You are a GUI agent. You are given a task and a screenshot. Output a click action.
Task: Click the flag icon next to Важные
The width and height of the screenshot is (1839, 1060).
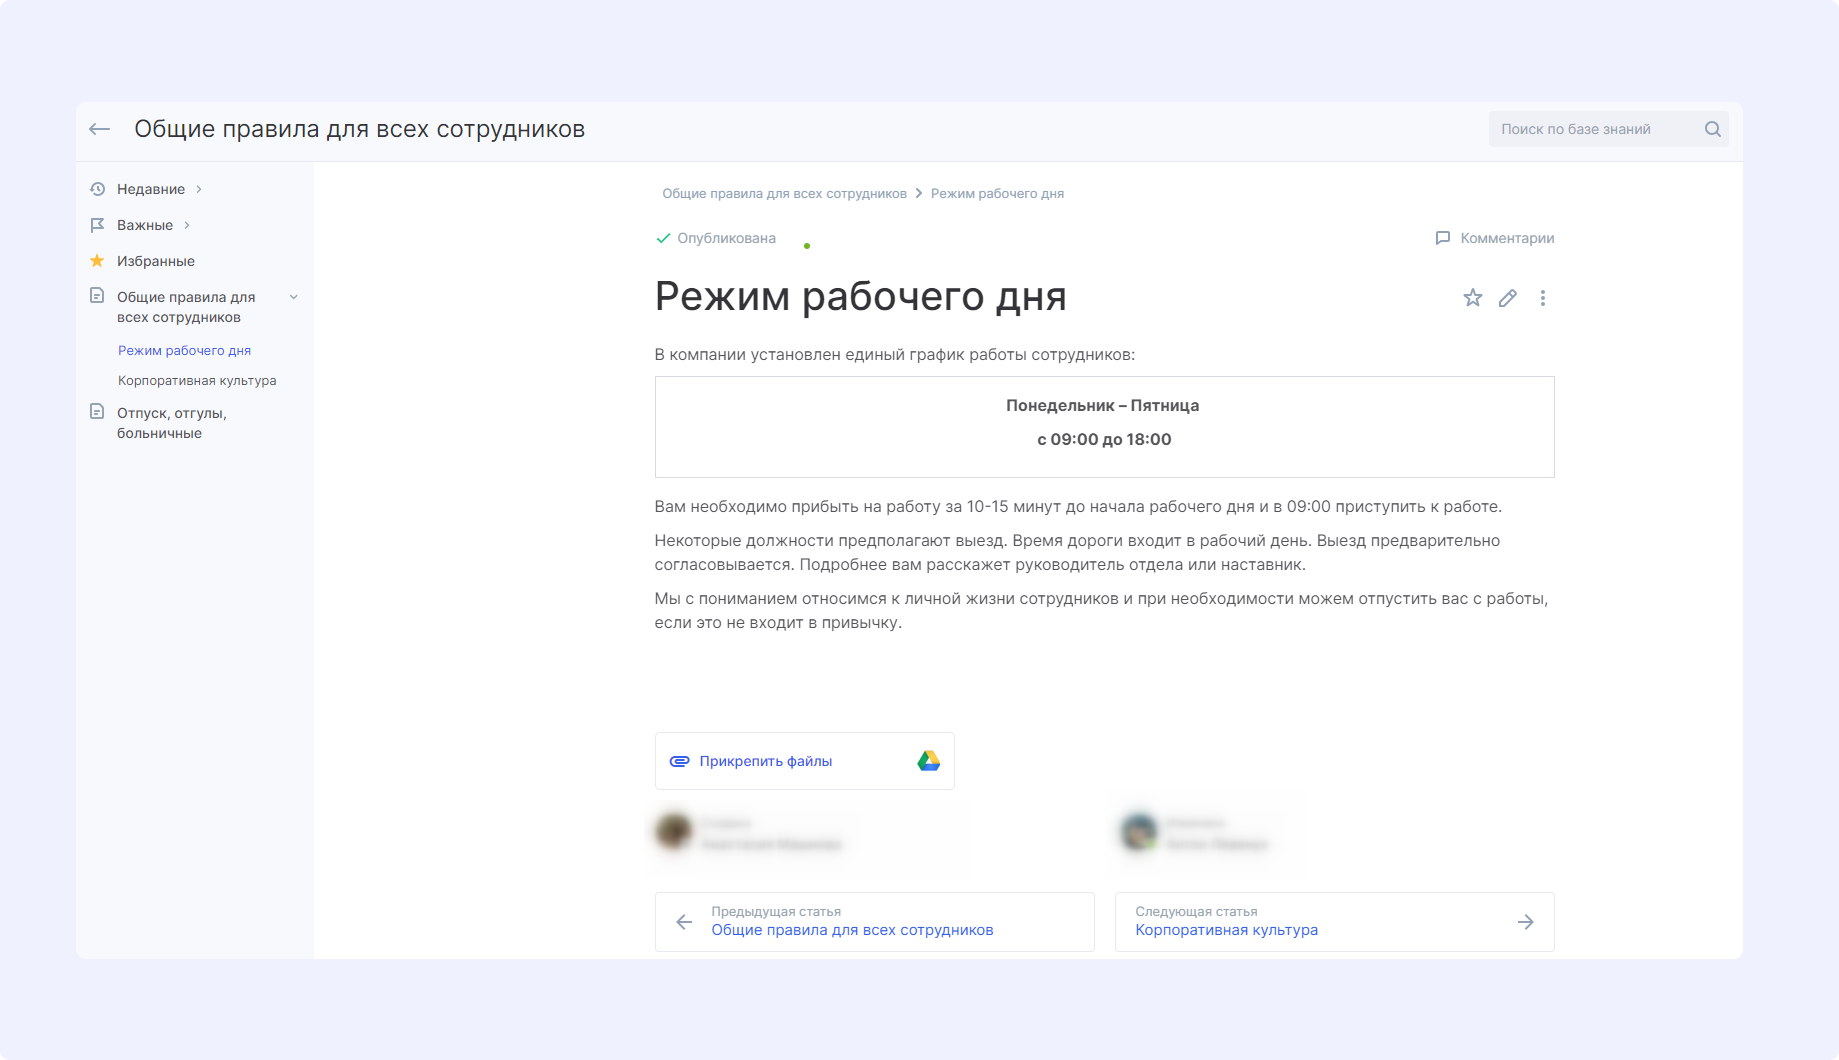pyautogui.click(x=97, y=225)
